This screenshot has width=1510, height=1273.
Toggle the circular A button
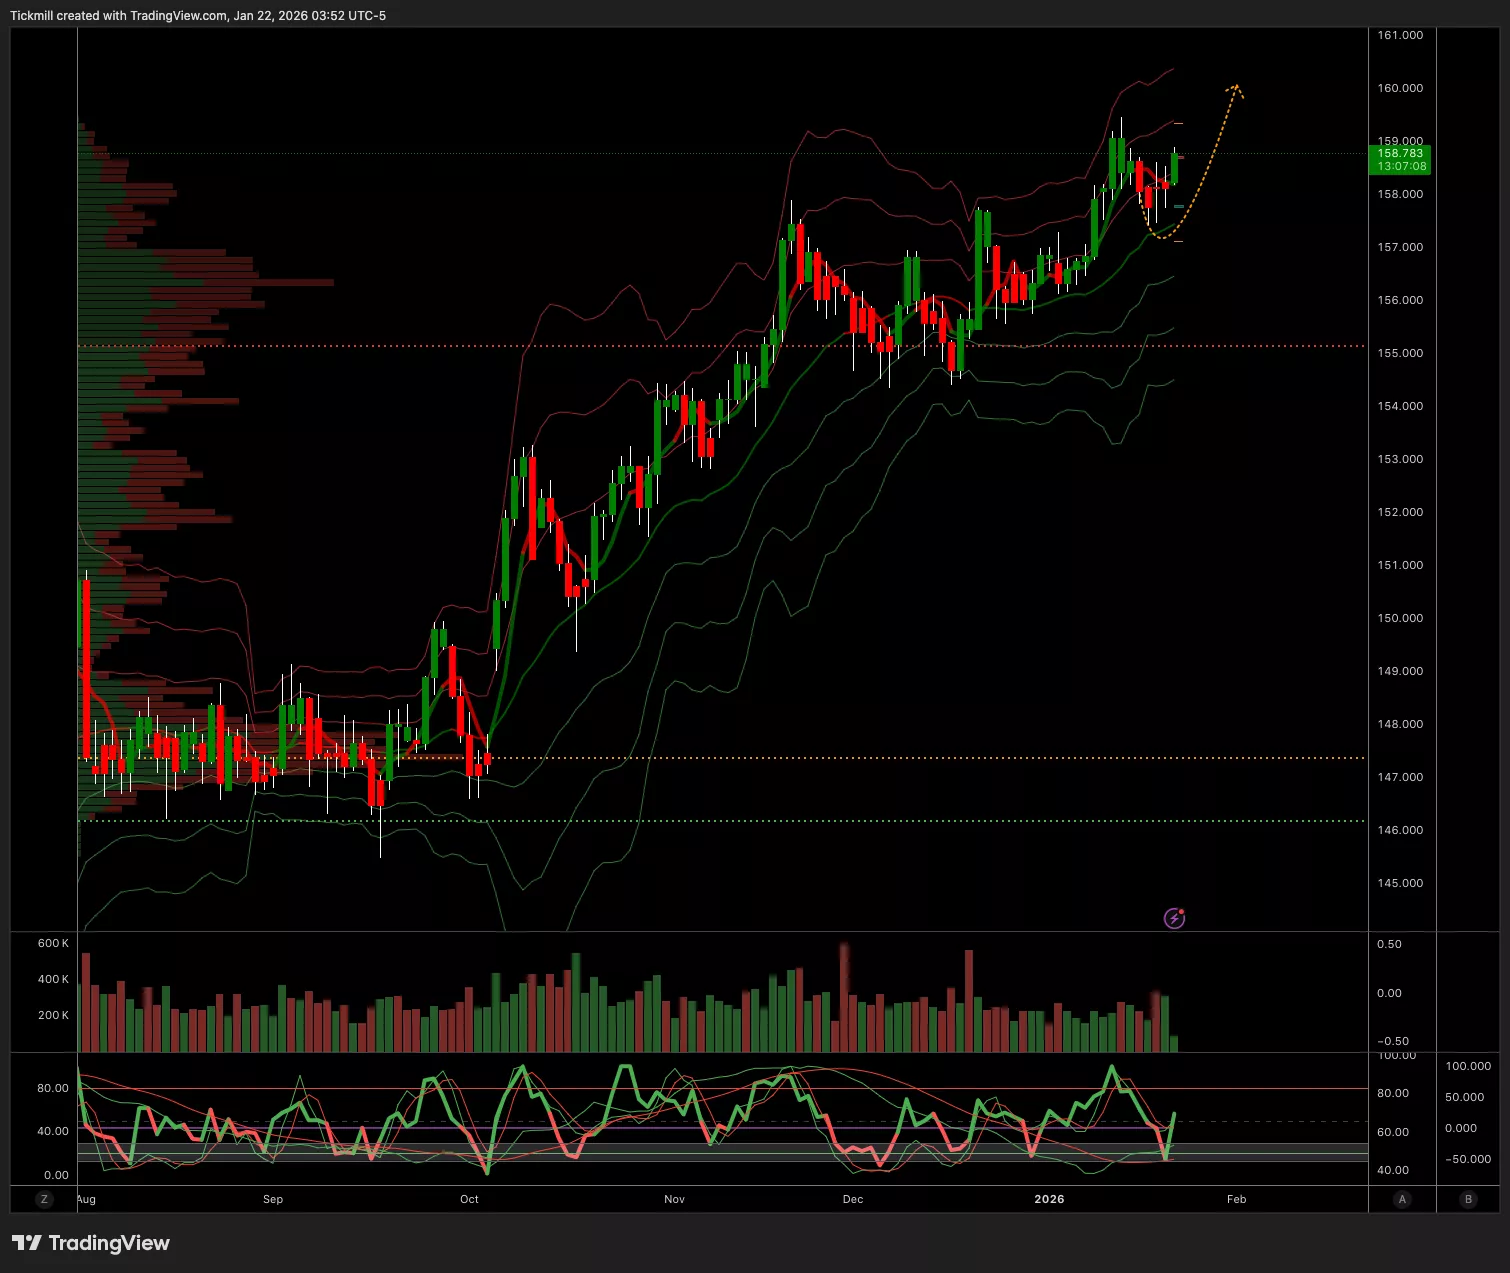[1402, 1199]
